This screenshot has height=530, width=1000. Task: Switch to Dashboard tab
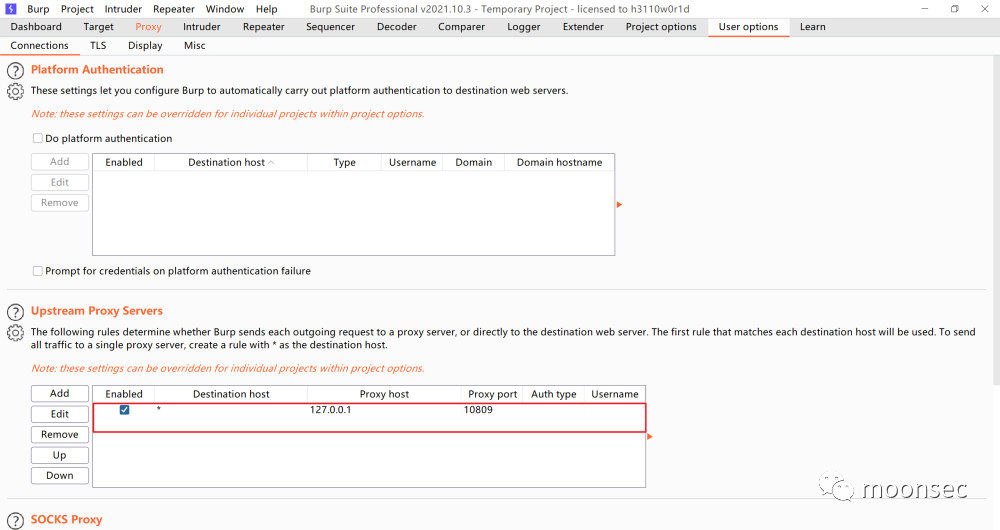tap(36, 27)
